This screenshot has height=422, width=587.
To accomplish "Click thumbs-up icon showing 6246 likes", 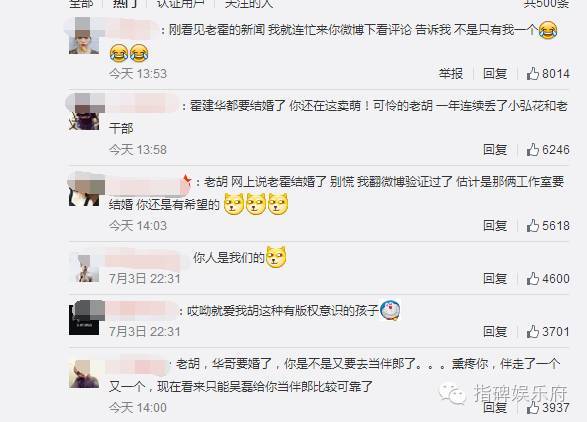I will click(x=533, y=150).
